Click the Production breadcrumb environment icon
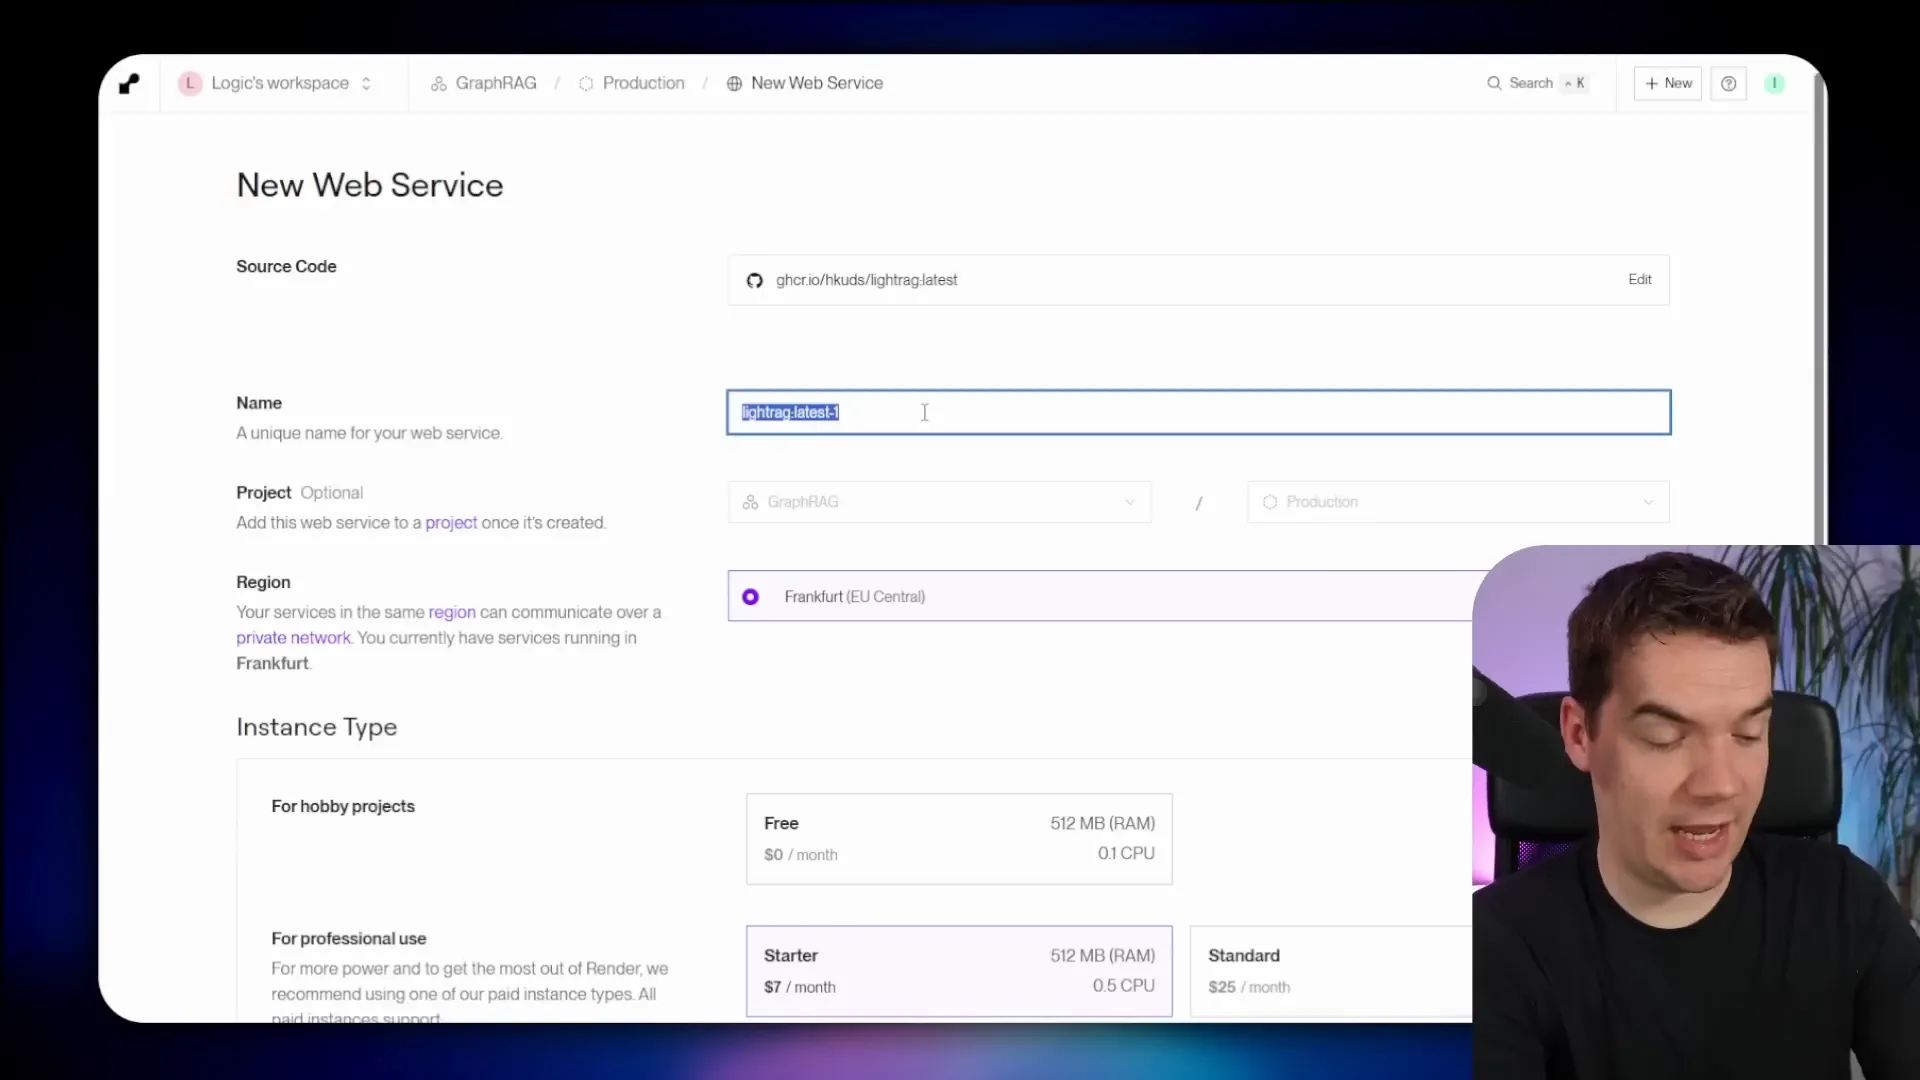1920x1080 pixels. [586, 84]
